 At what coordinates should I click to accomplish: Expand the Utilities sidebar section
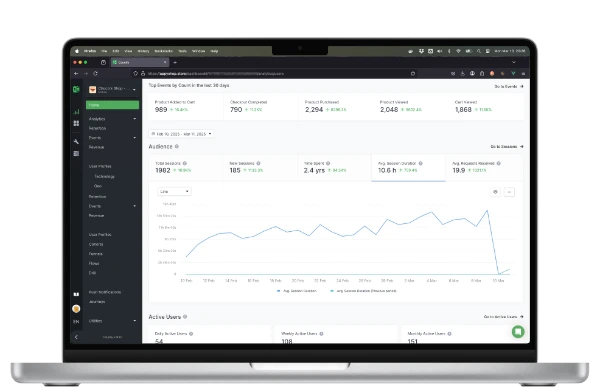[x=112, y=321]
